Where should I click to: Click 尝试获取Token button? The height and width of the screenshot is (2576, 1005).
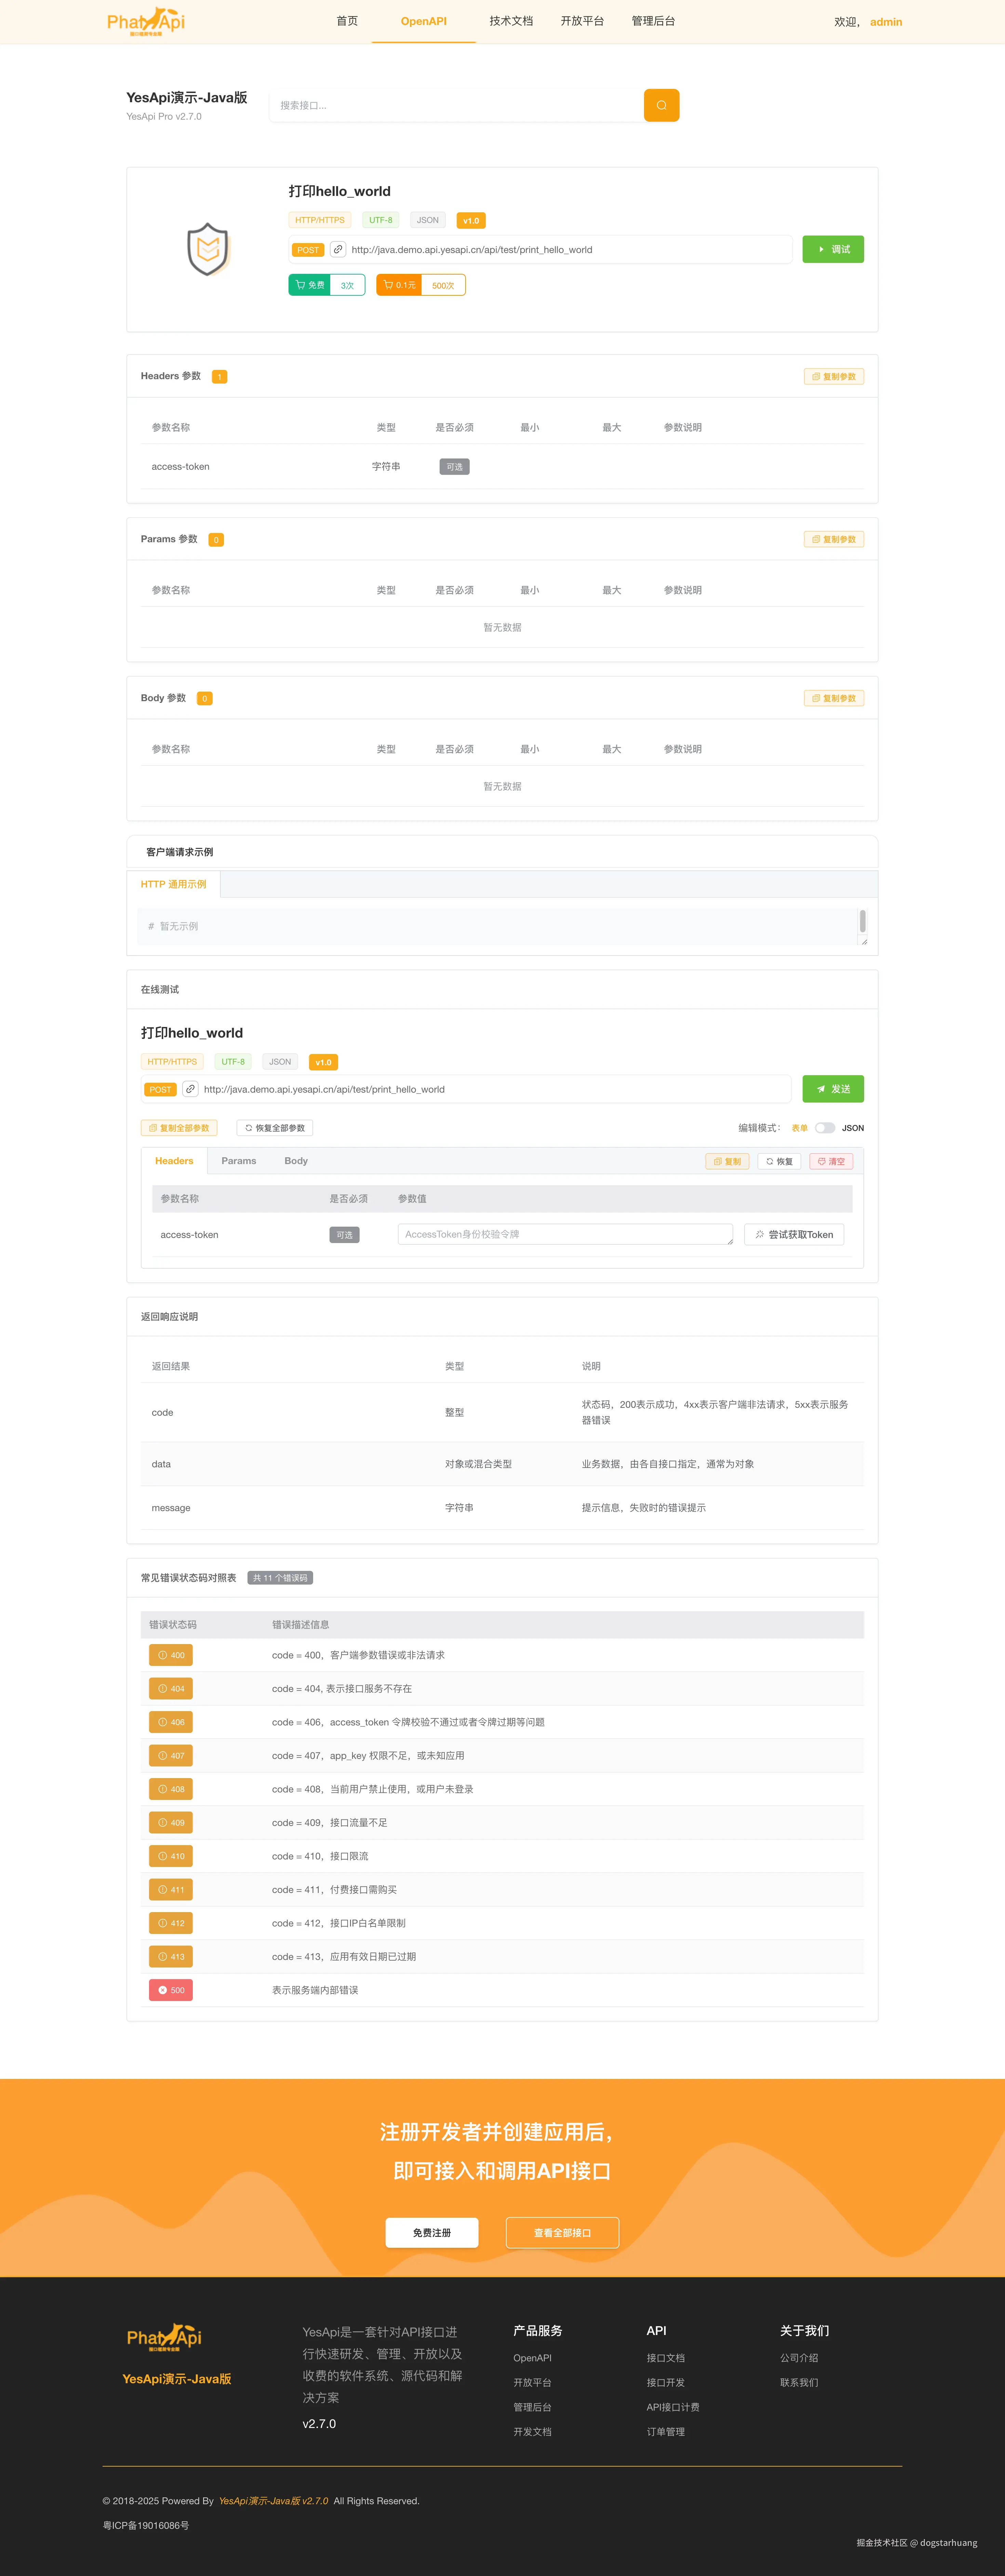794,1234
